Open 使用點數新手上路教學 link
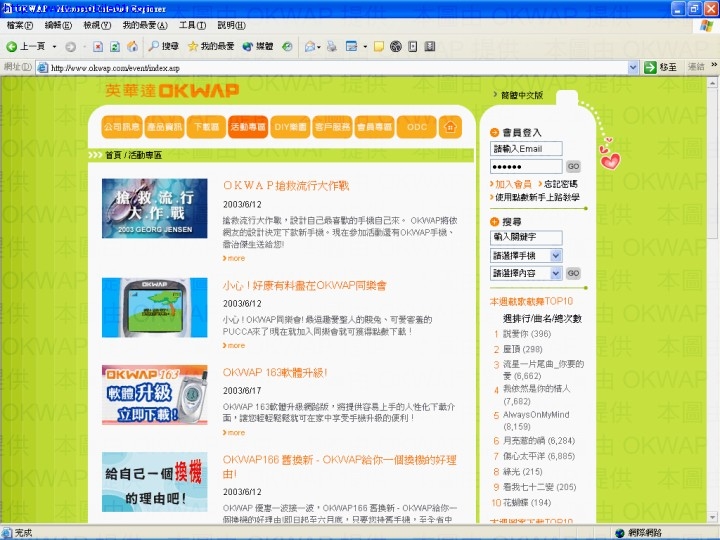The height and width of the screenshot is (540, 720). point(537,197)
